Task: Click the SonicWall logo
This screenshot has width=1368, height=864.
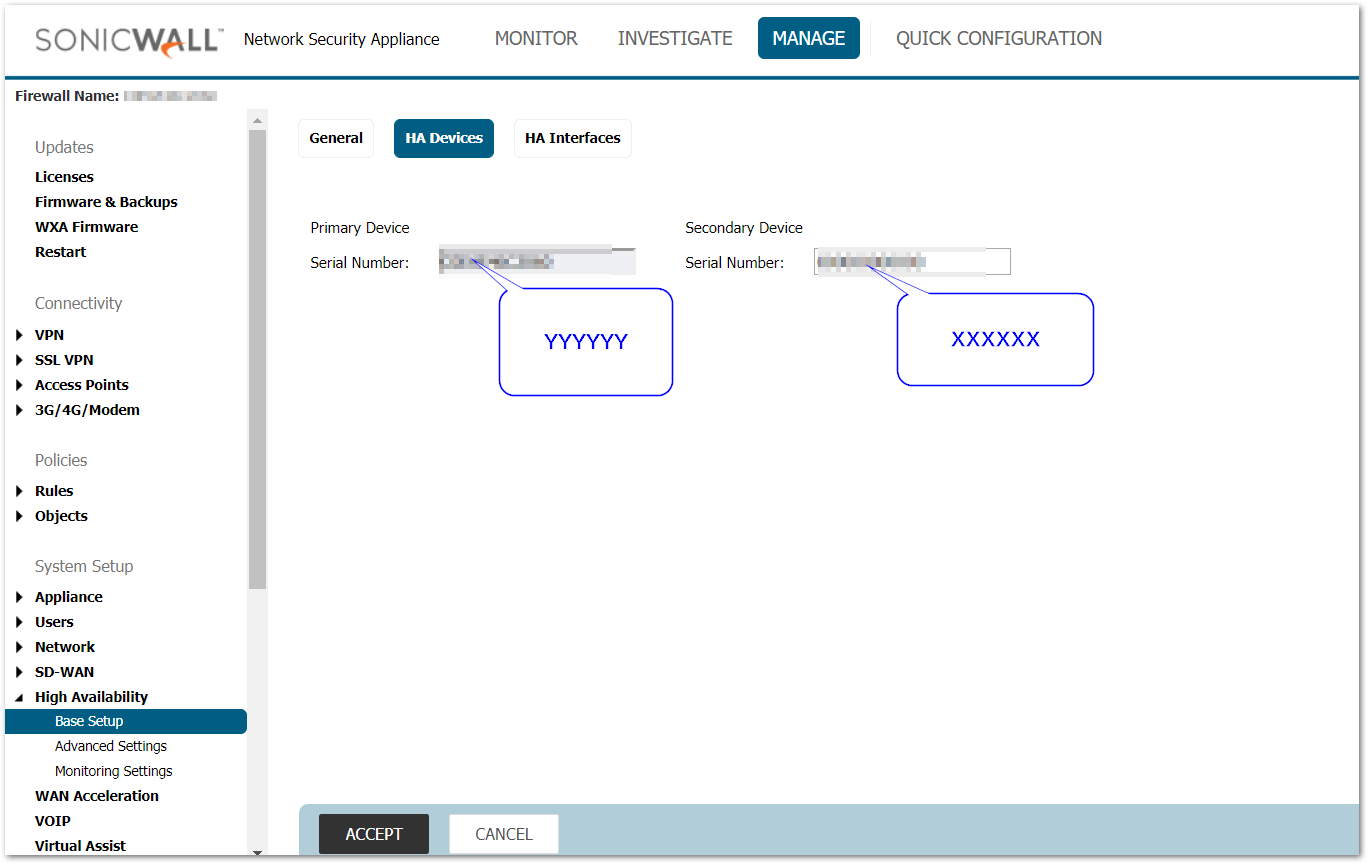Action: (x=128, y=40)
